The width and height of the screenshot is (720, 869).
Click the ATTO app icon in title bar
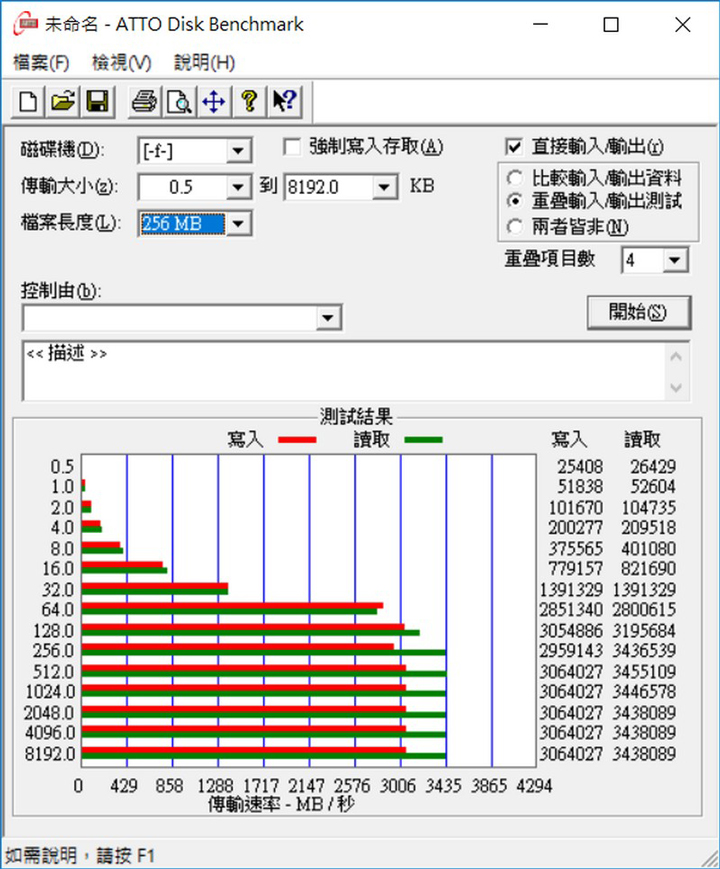click(x=25, y=24)
